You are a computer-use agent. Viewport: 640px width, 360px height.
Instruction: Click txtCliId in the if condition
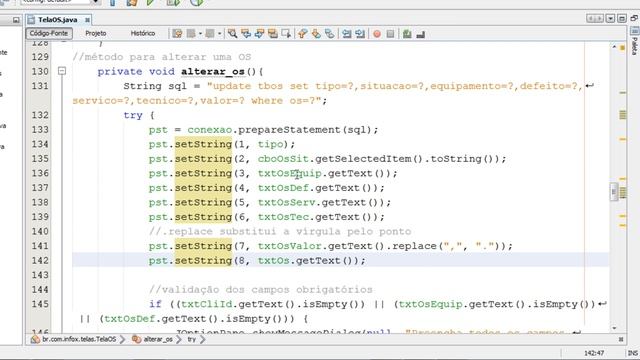[206, 304]
